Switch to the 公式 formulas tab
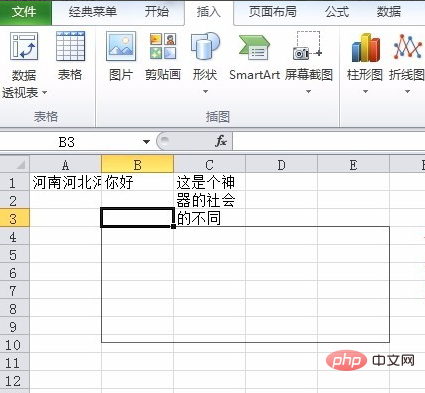 [337, 12]
